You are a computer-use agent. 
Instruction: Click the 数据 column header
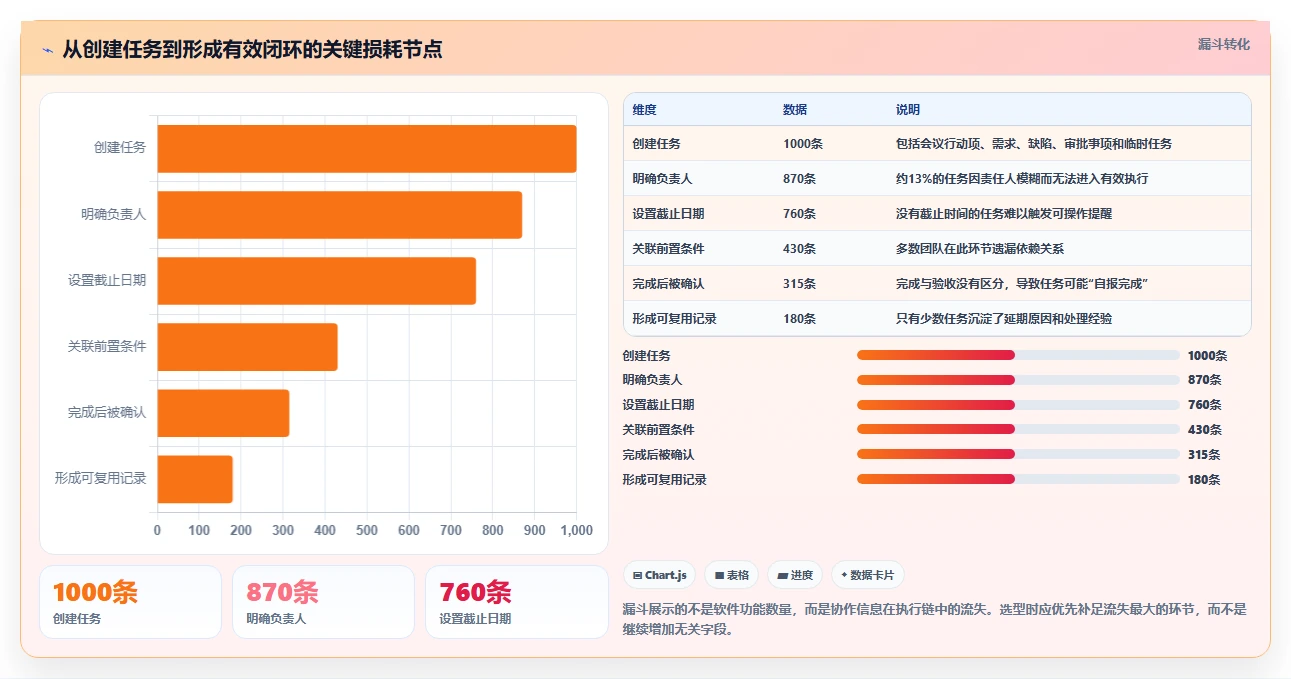795,109
